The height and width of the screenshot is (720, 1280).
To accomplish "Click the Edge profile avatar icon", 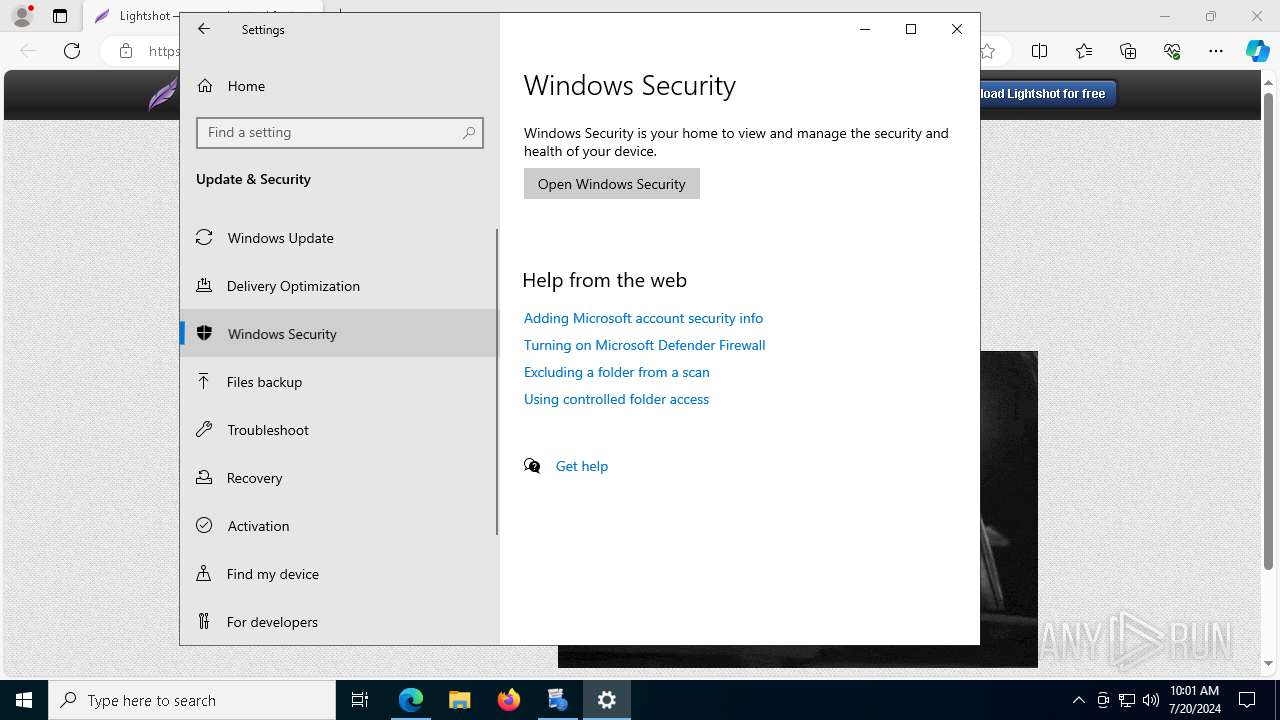I will (x=21, y=16).
